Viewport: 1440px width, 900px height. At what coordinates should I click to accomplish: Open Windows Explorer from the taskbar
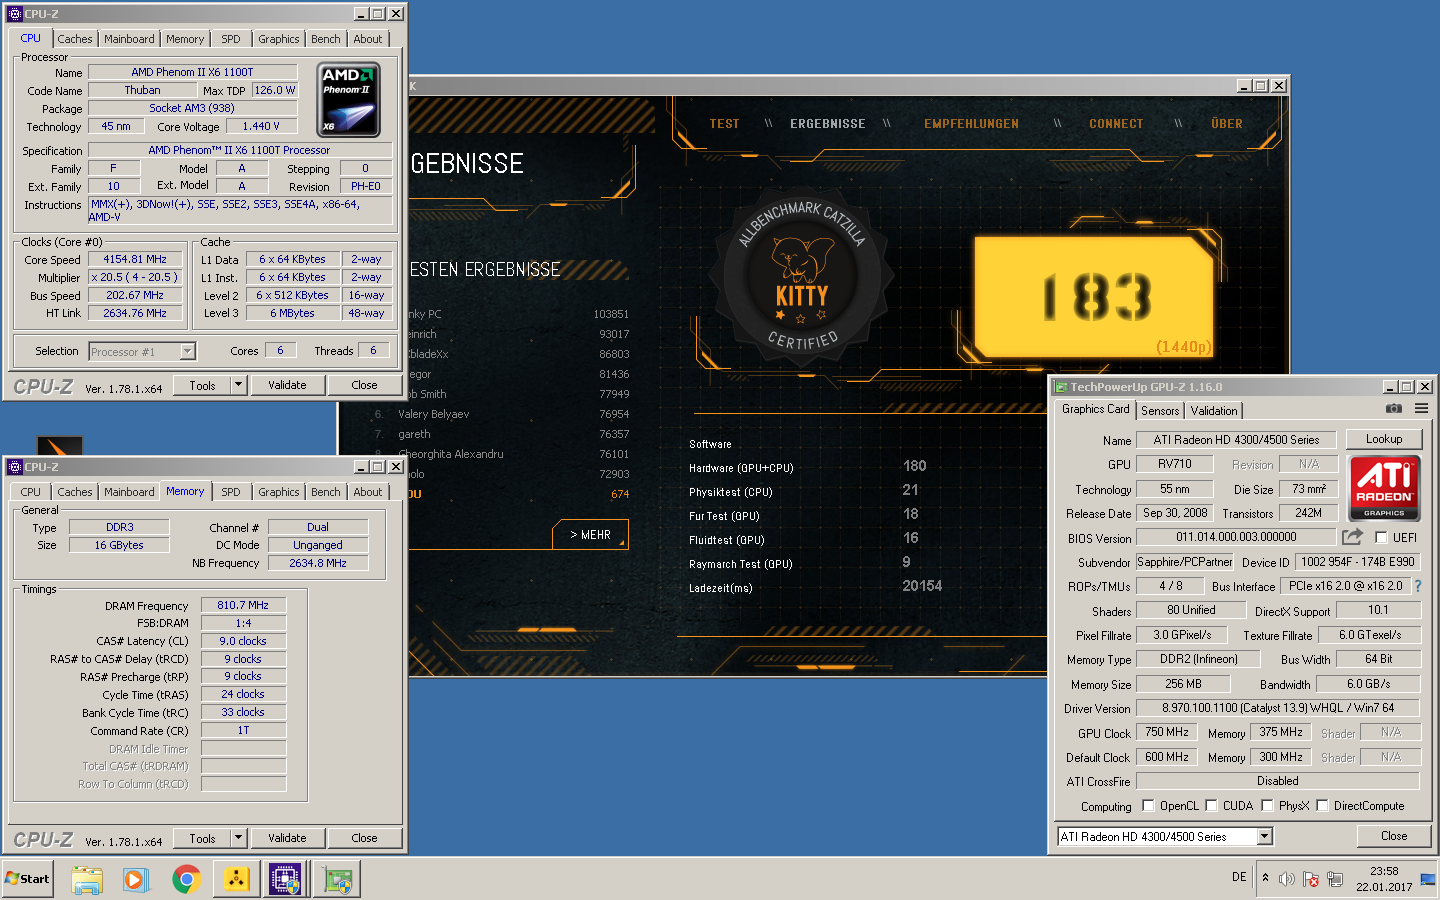pyautogui.click(x=87, y=880)
